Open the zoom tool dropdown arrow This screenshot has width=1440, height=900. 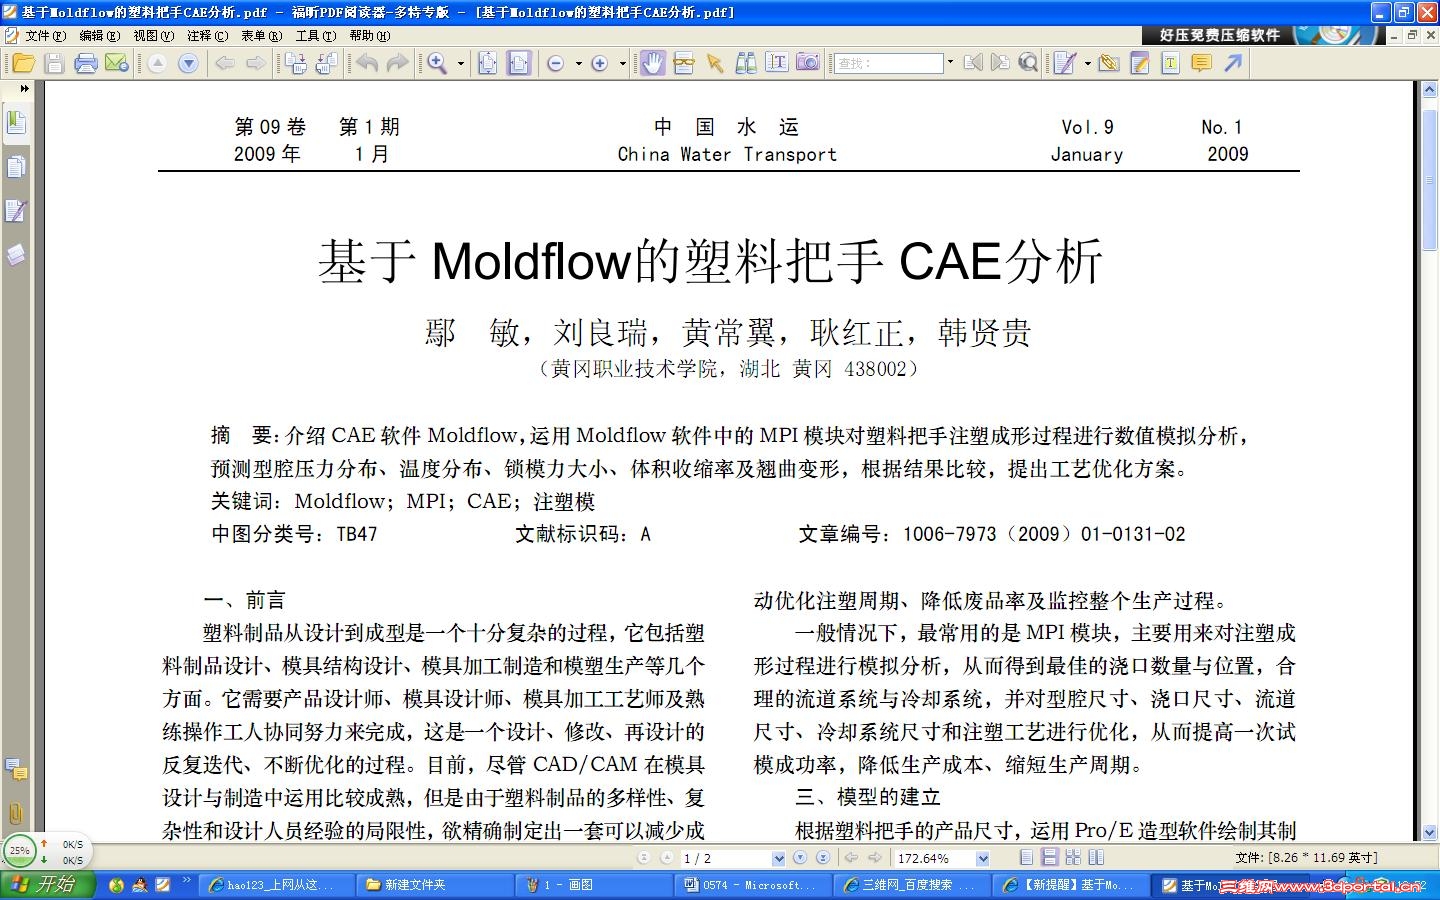pyautogui.click(x=461, y=63)
